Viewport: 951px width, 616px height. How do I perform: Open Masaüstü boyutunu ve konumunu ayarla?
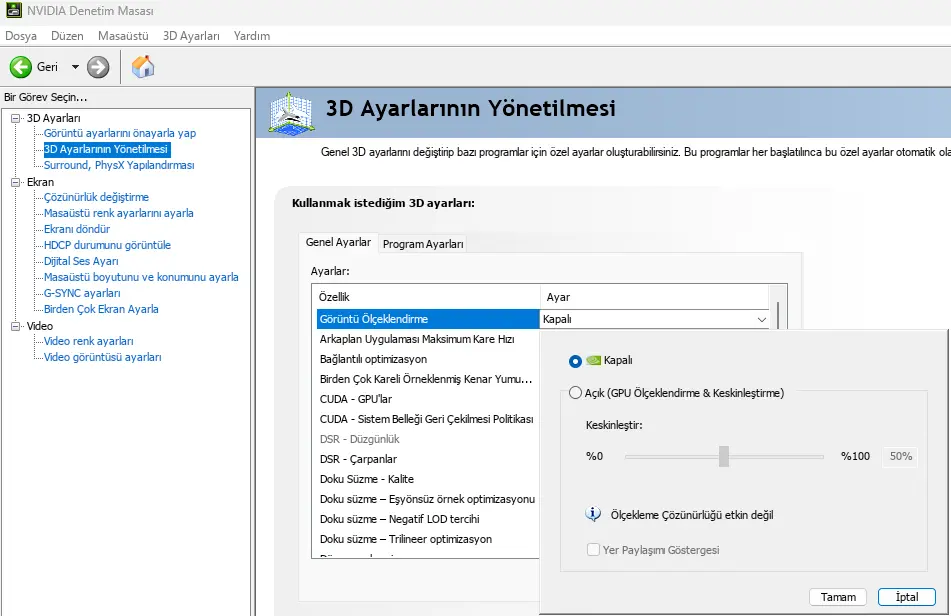tap(141, 277)
